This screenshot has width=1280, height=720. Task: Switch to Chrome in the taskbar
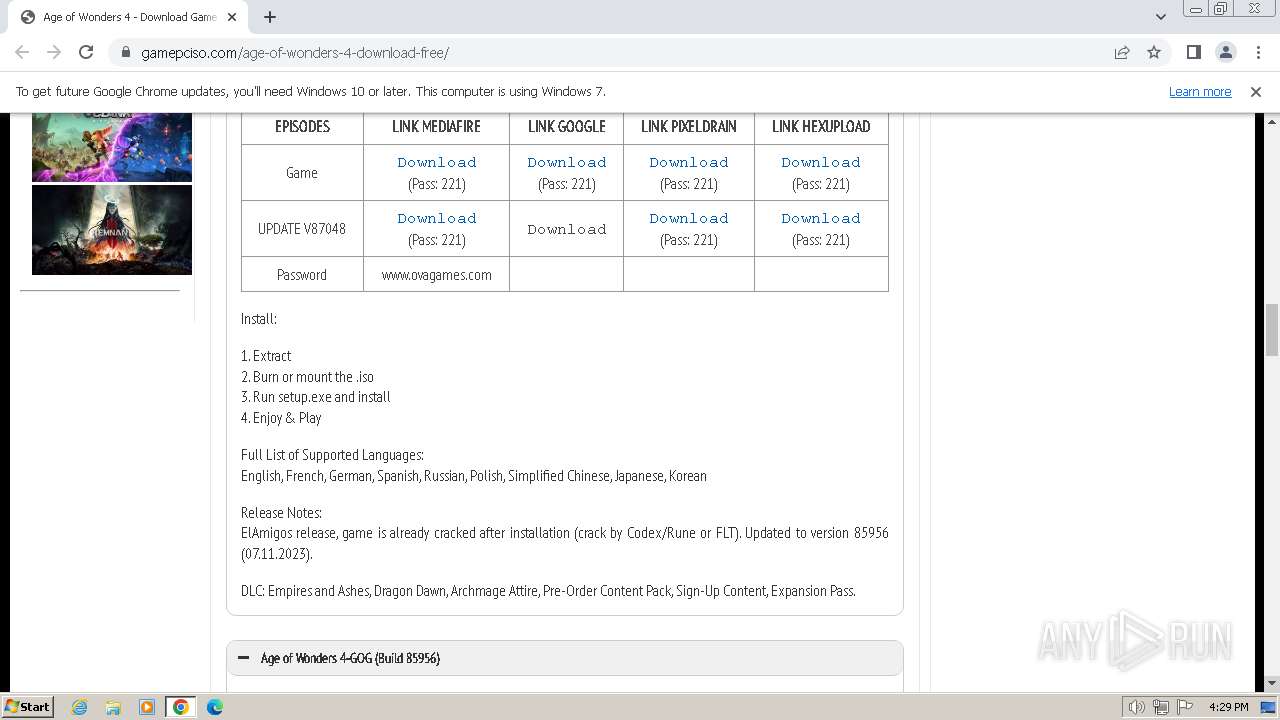[181, 707]
